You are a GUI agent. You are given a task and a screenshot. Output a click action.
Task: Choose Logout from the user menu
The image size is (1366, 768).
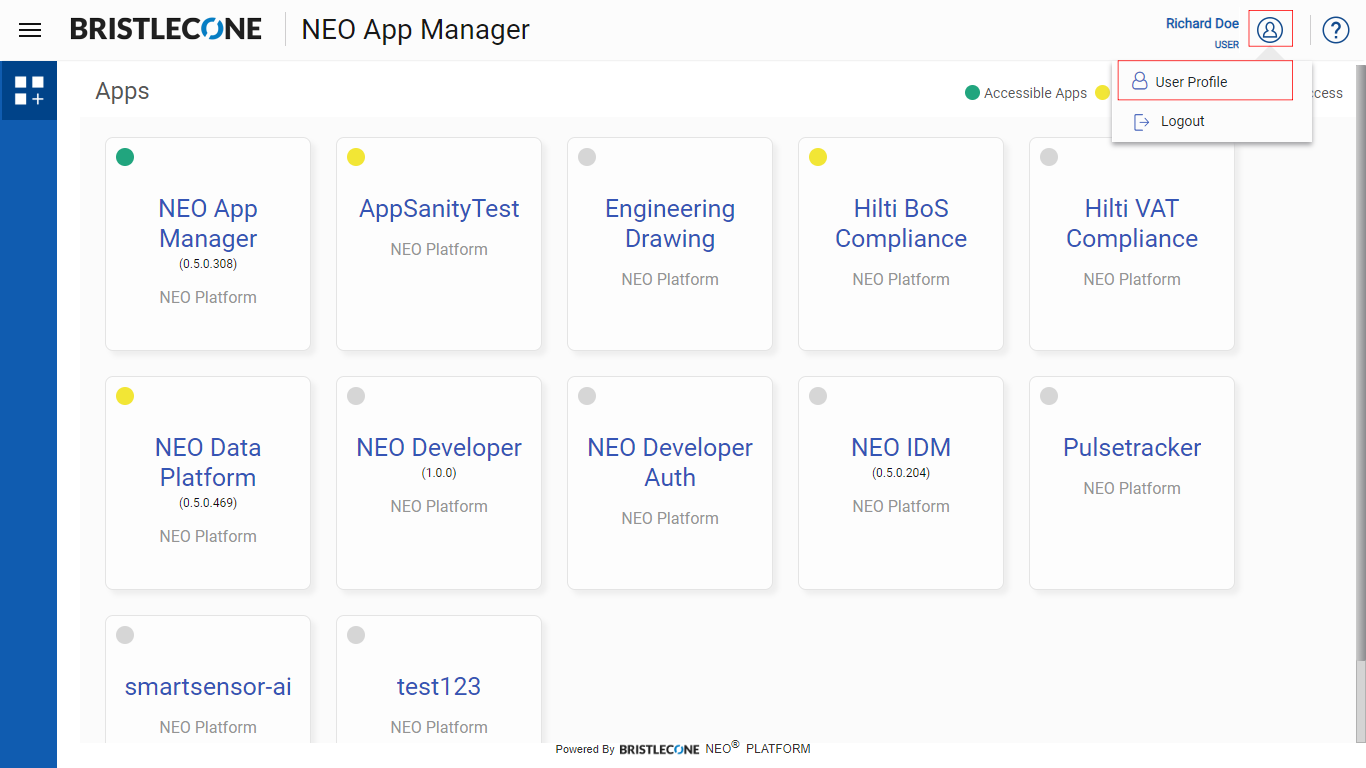pyautogui.click(x=1211, y=122)
